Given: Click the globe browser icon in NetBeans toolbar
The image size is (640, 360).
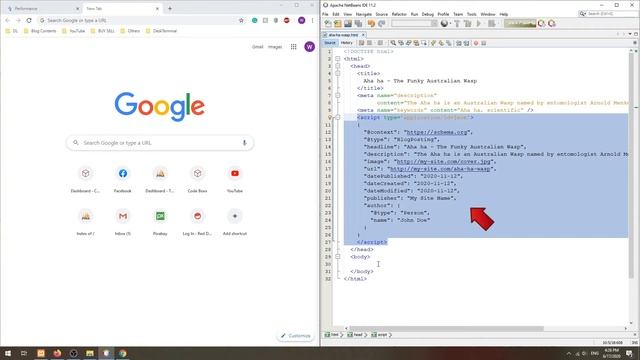Looking at the screenshot, I should 444,24.
